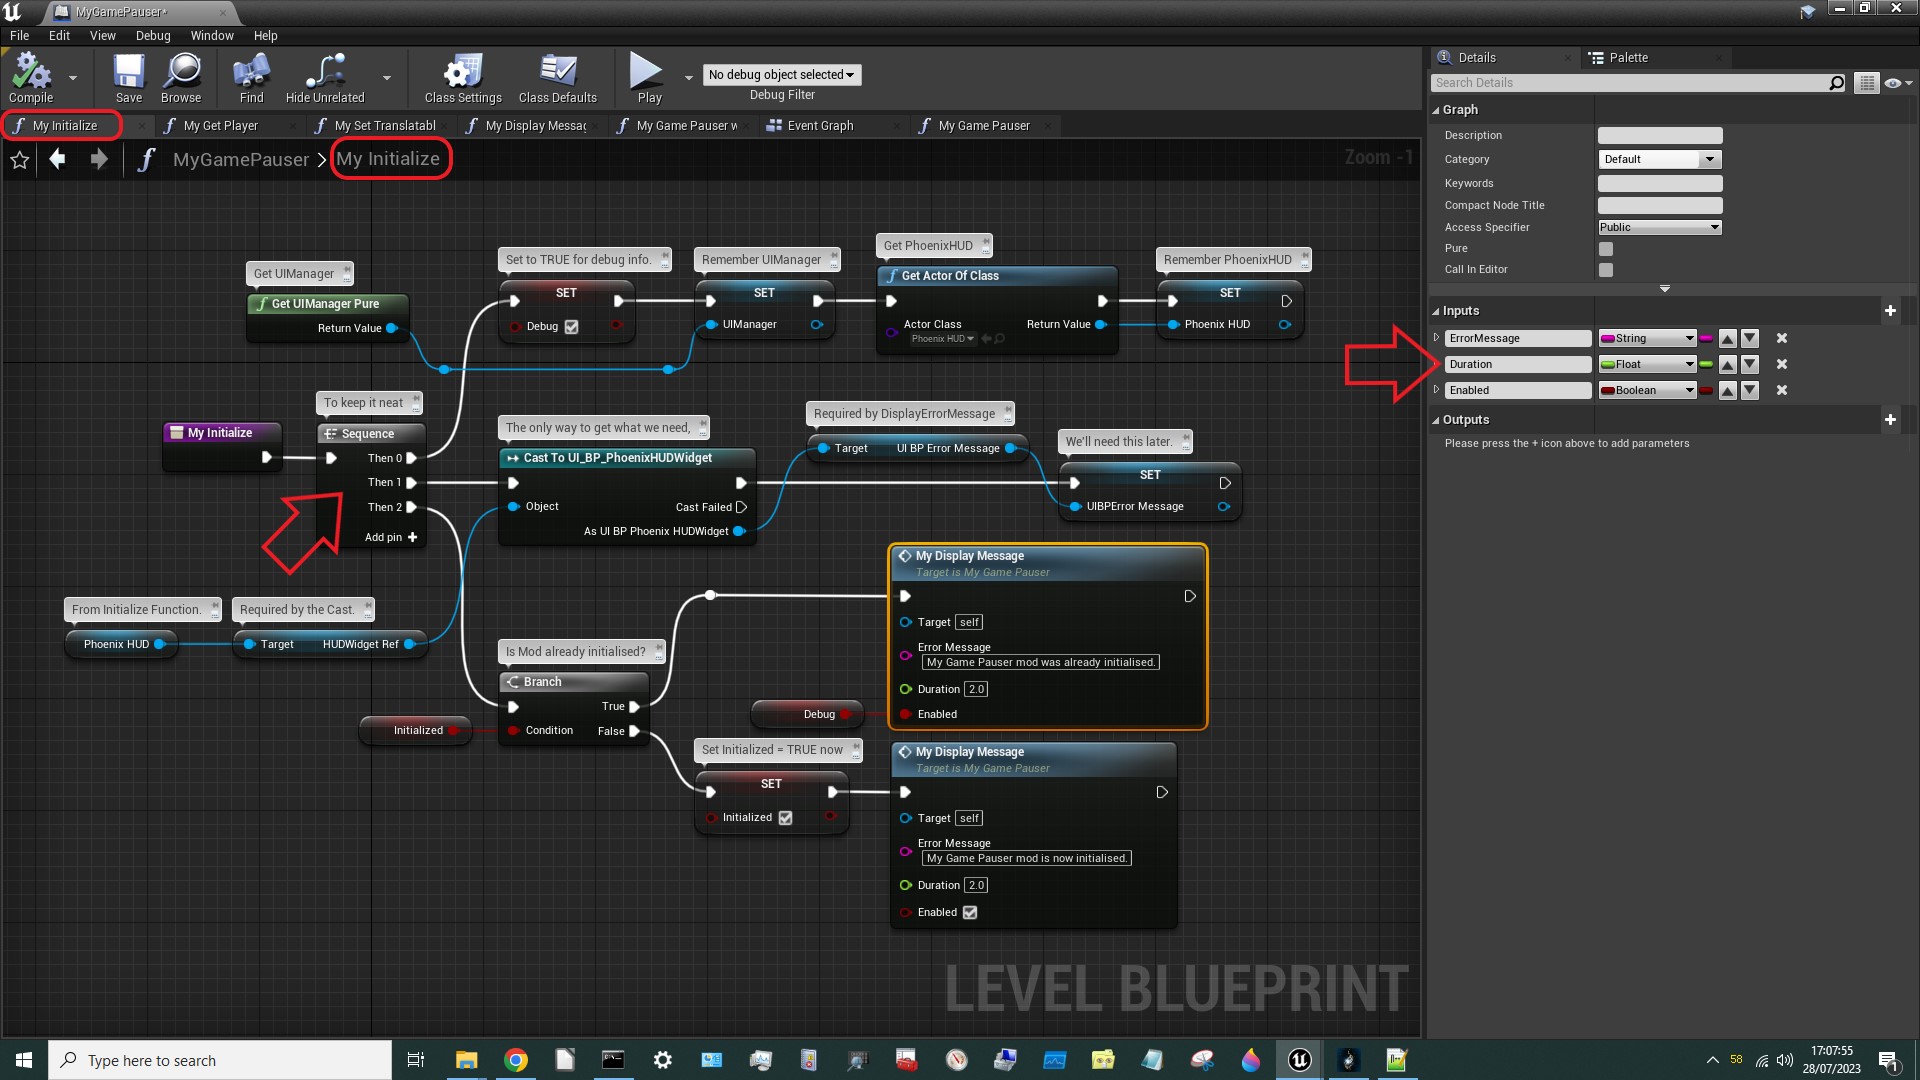Click search magnifier in Details search box
Screen dimensions: 1920x1080
pyautogui.click(x=1836, y=83)
